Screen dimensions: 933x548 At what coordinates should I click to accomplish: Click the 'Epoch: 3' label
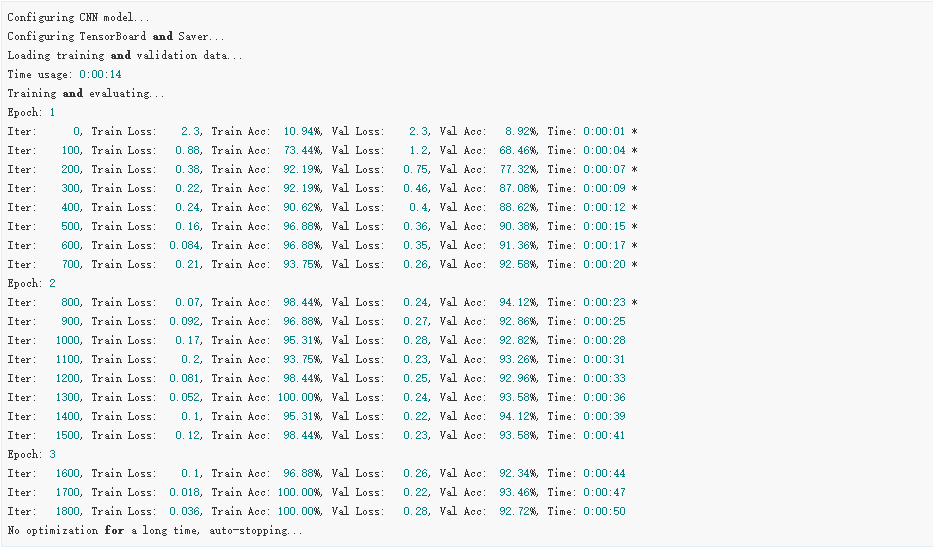pyautogui.click(x=31, y=454)
